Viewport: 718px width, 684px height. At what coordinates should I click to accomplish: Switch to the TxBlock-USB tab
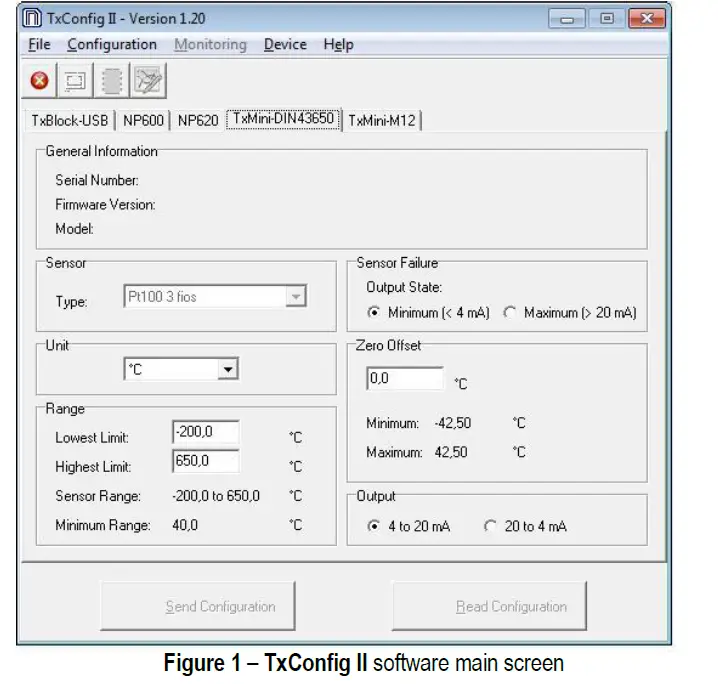(x=70, y=120)
